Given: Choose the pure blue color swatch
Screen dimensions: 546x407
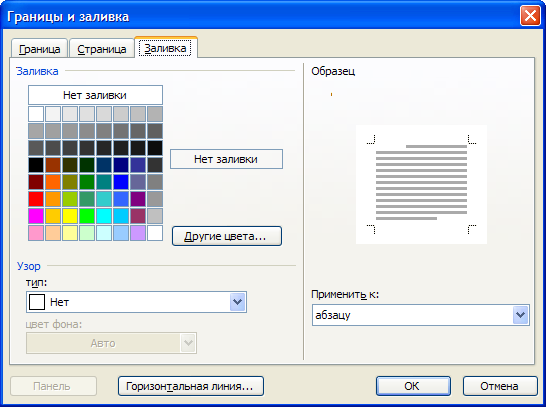Looking at the screenshot, I should 121,182.
